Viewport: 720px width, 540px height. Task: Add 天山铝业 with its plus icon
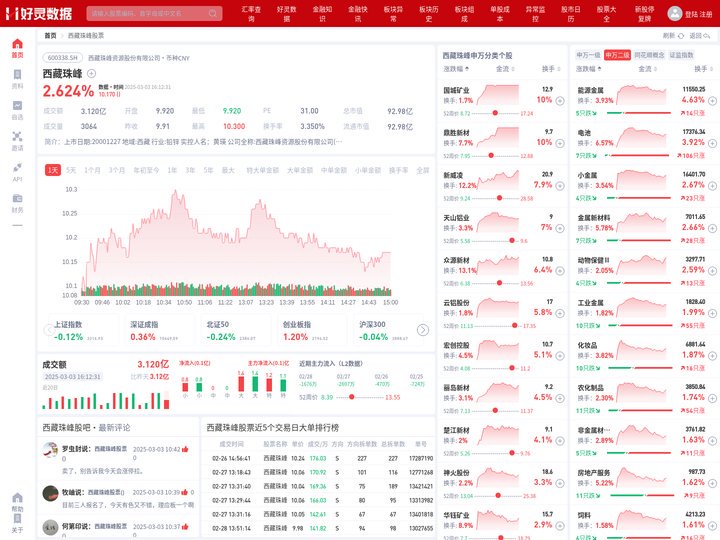tap(560, 228)
